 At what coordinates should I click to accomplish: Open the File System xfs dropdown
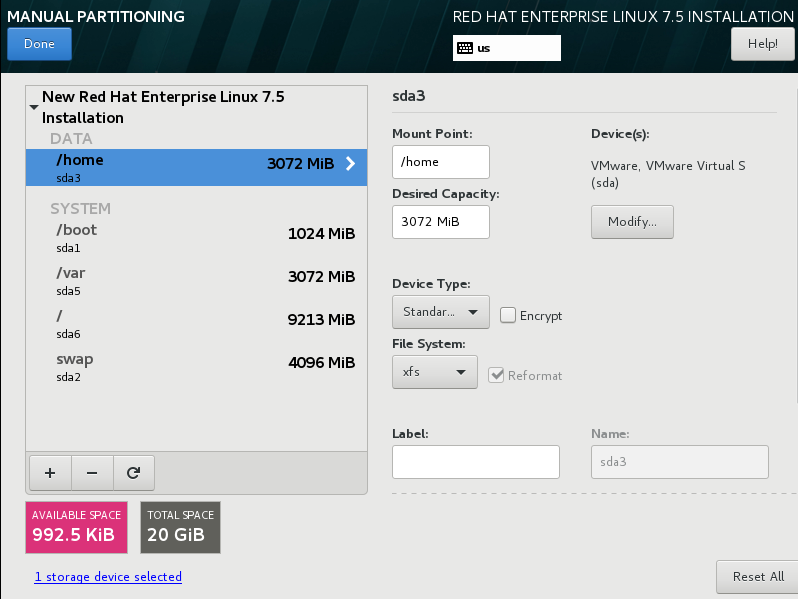(435, 372)
